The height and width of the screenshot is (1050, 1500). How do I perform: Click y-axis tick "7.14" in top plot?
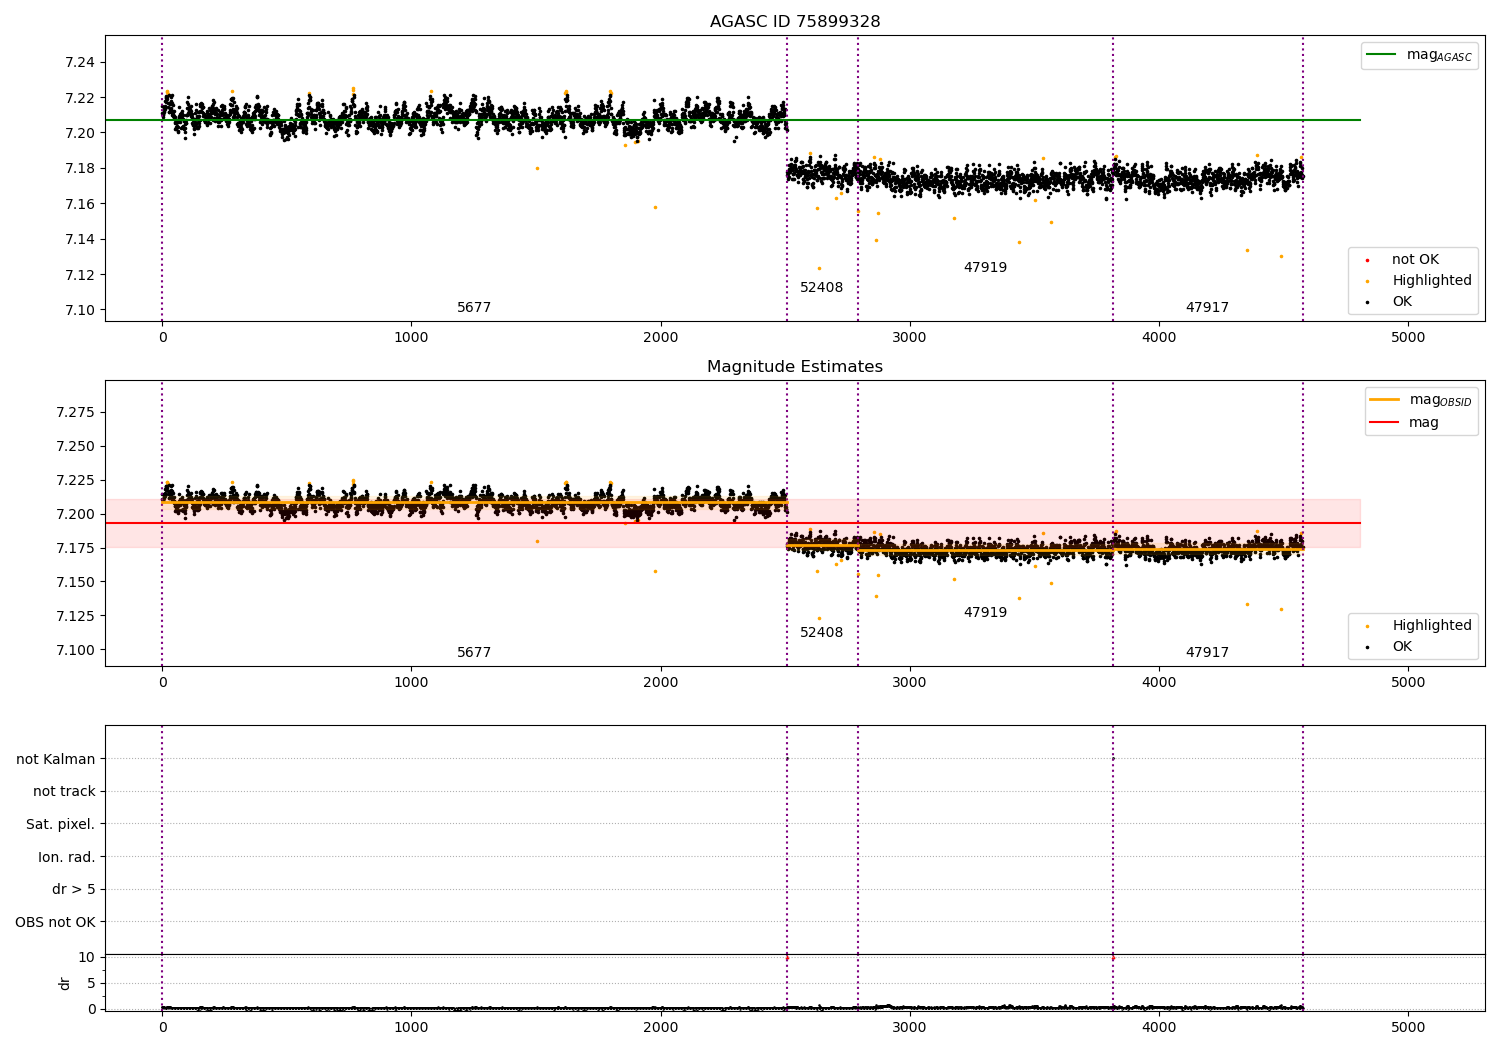pyautogui.click(x=80, y=240)
